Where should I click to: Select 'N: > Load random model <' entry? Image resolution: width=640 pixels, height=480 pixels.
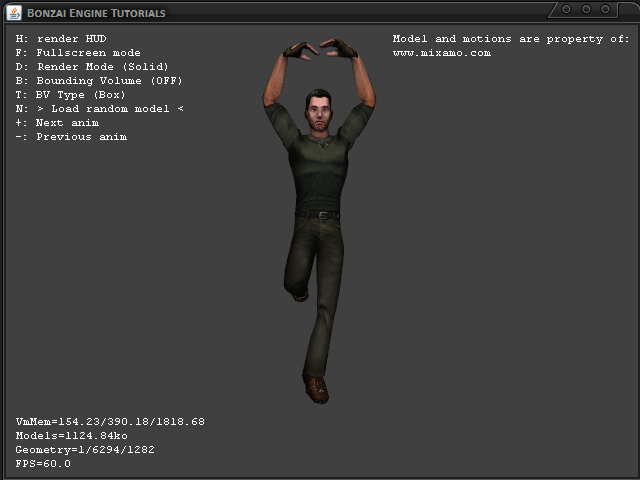click(100, 109)
